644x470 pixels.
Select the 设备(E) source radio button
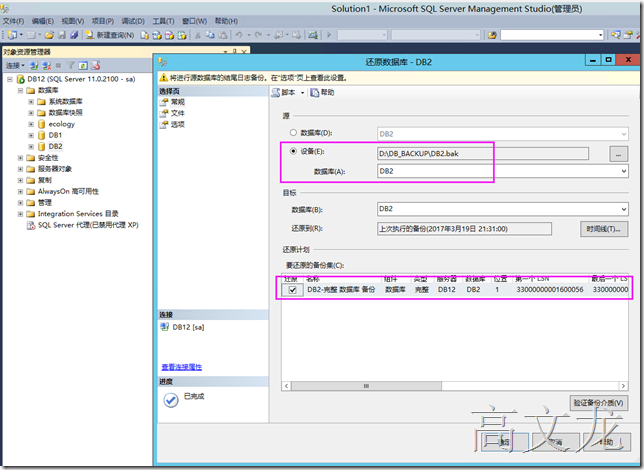point(293,151)
